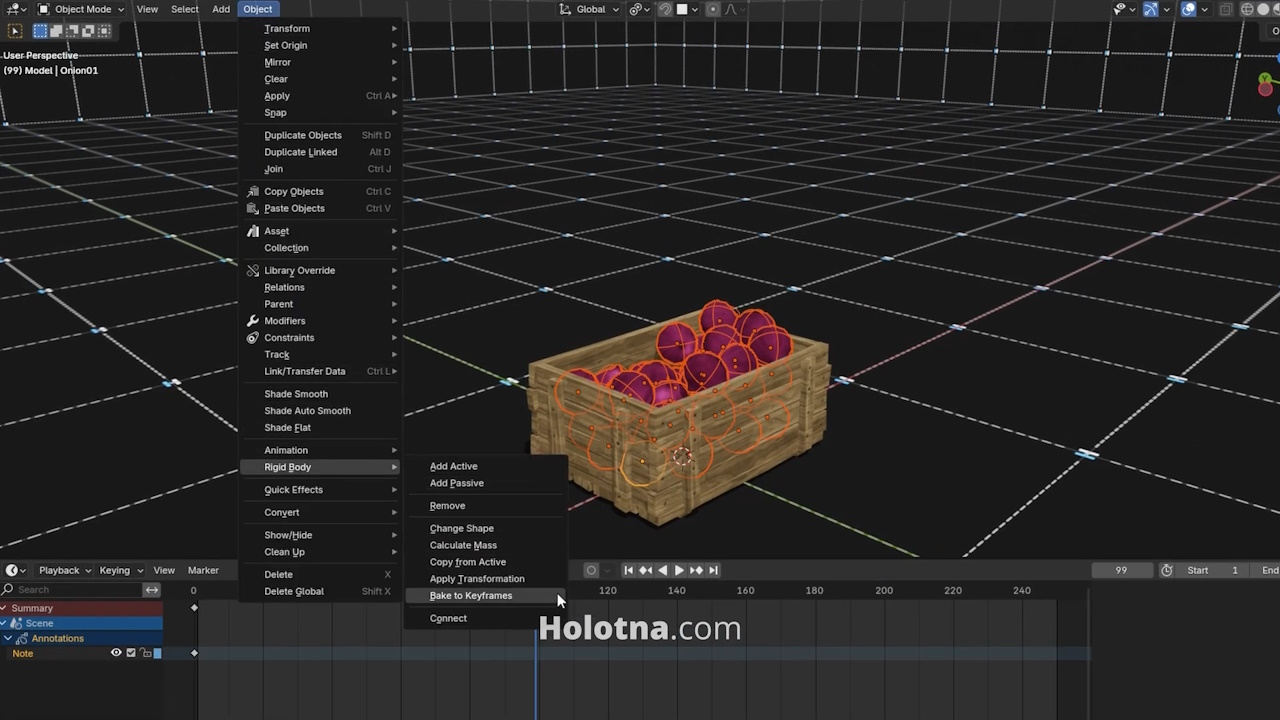Screen dimensions: 1280x720
Task: Jump to previous keyframe
Action: [x=645, y=570]
